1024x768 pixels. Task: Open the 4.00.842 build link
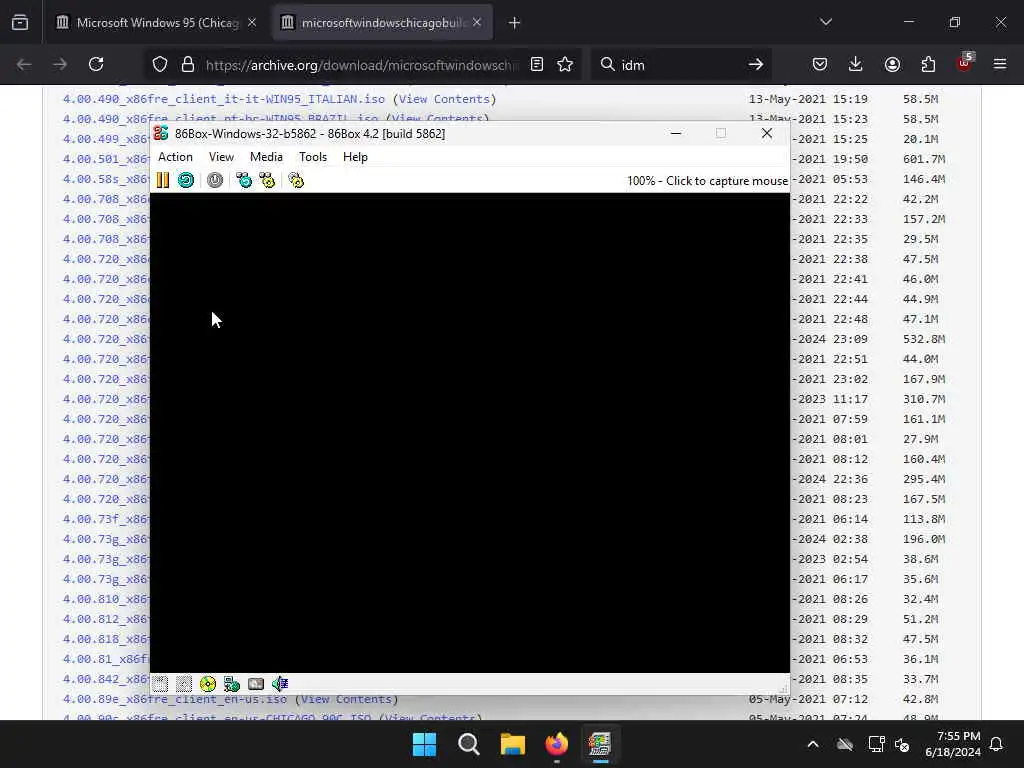point(106,679)
